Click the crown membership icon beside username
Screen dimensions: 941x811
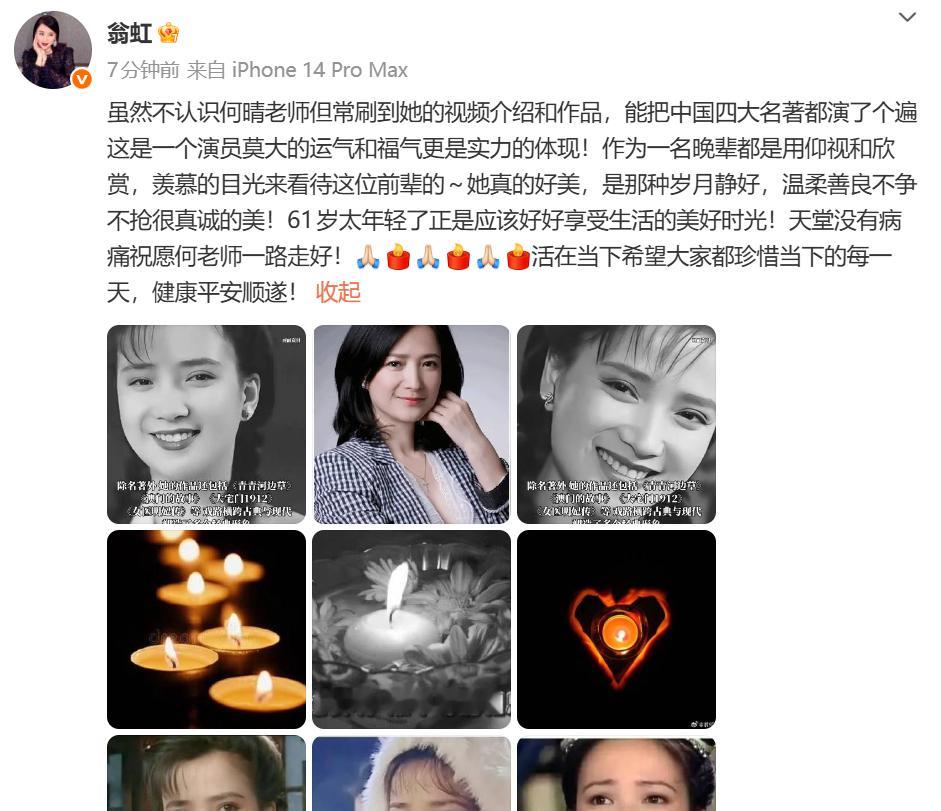tap(169, 33)
